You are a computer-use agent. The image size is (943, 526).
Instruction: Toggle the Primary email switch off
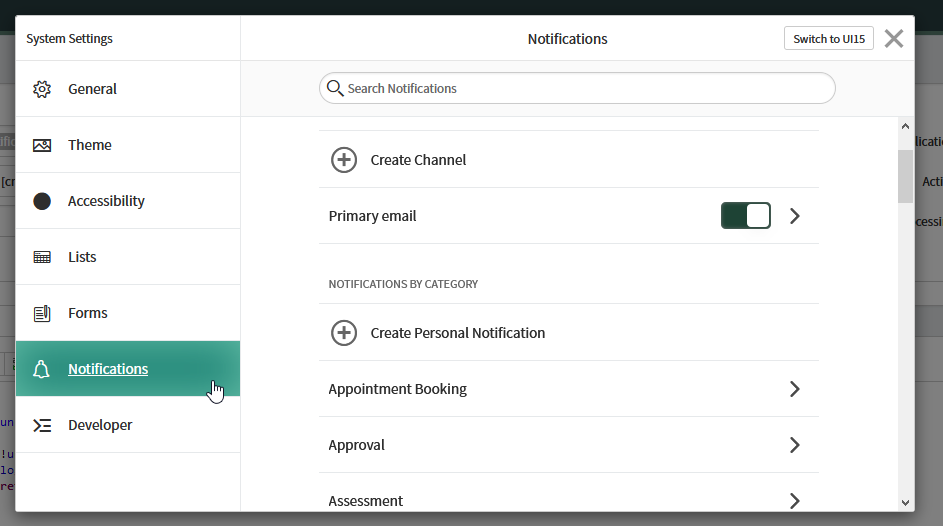coord(746,216)
